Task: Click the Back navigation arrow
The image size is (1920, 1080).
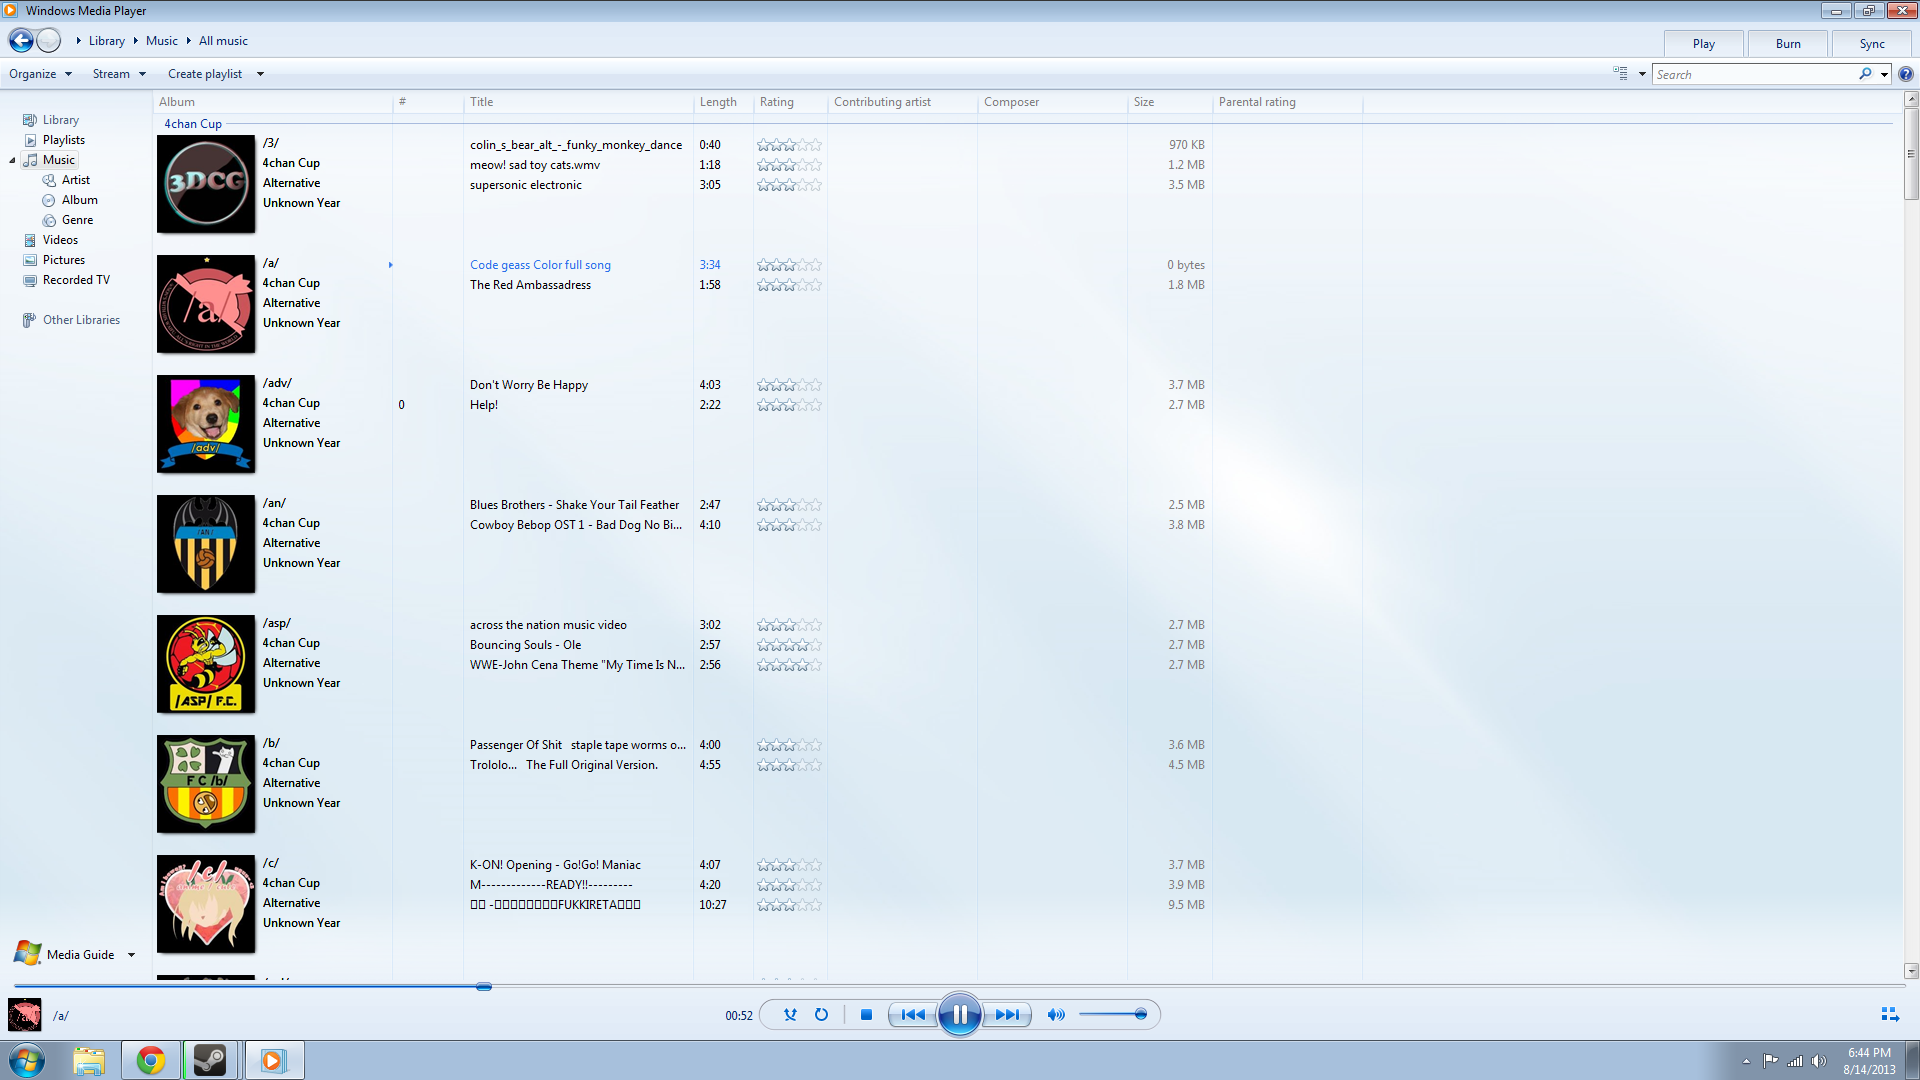Action: click(21, 41)
